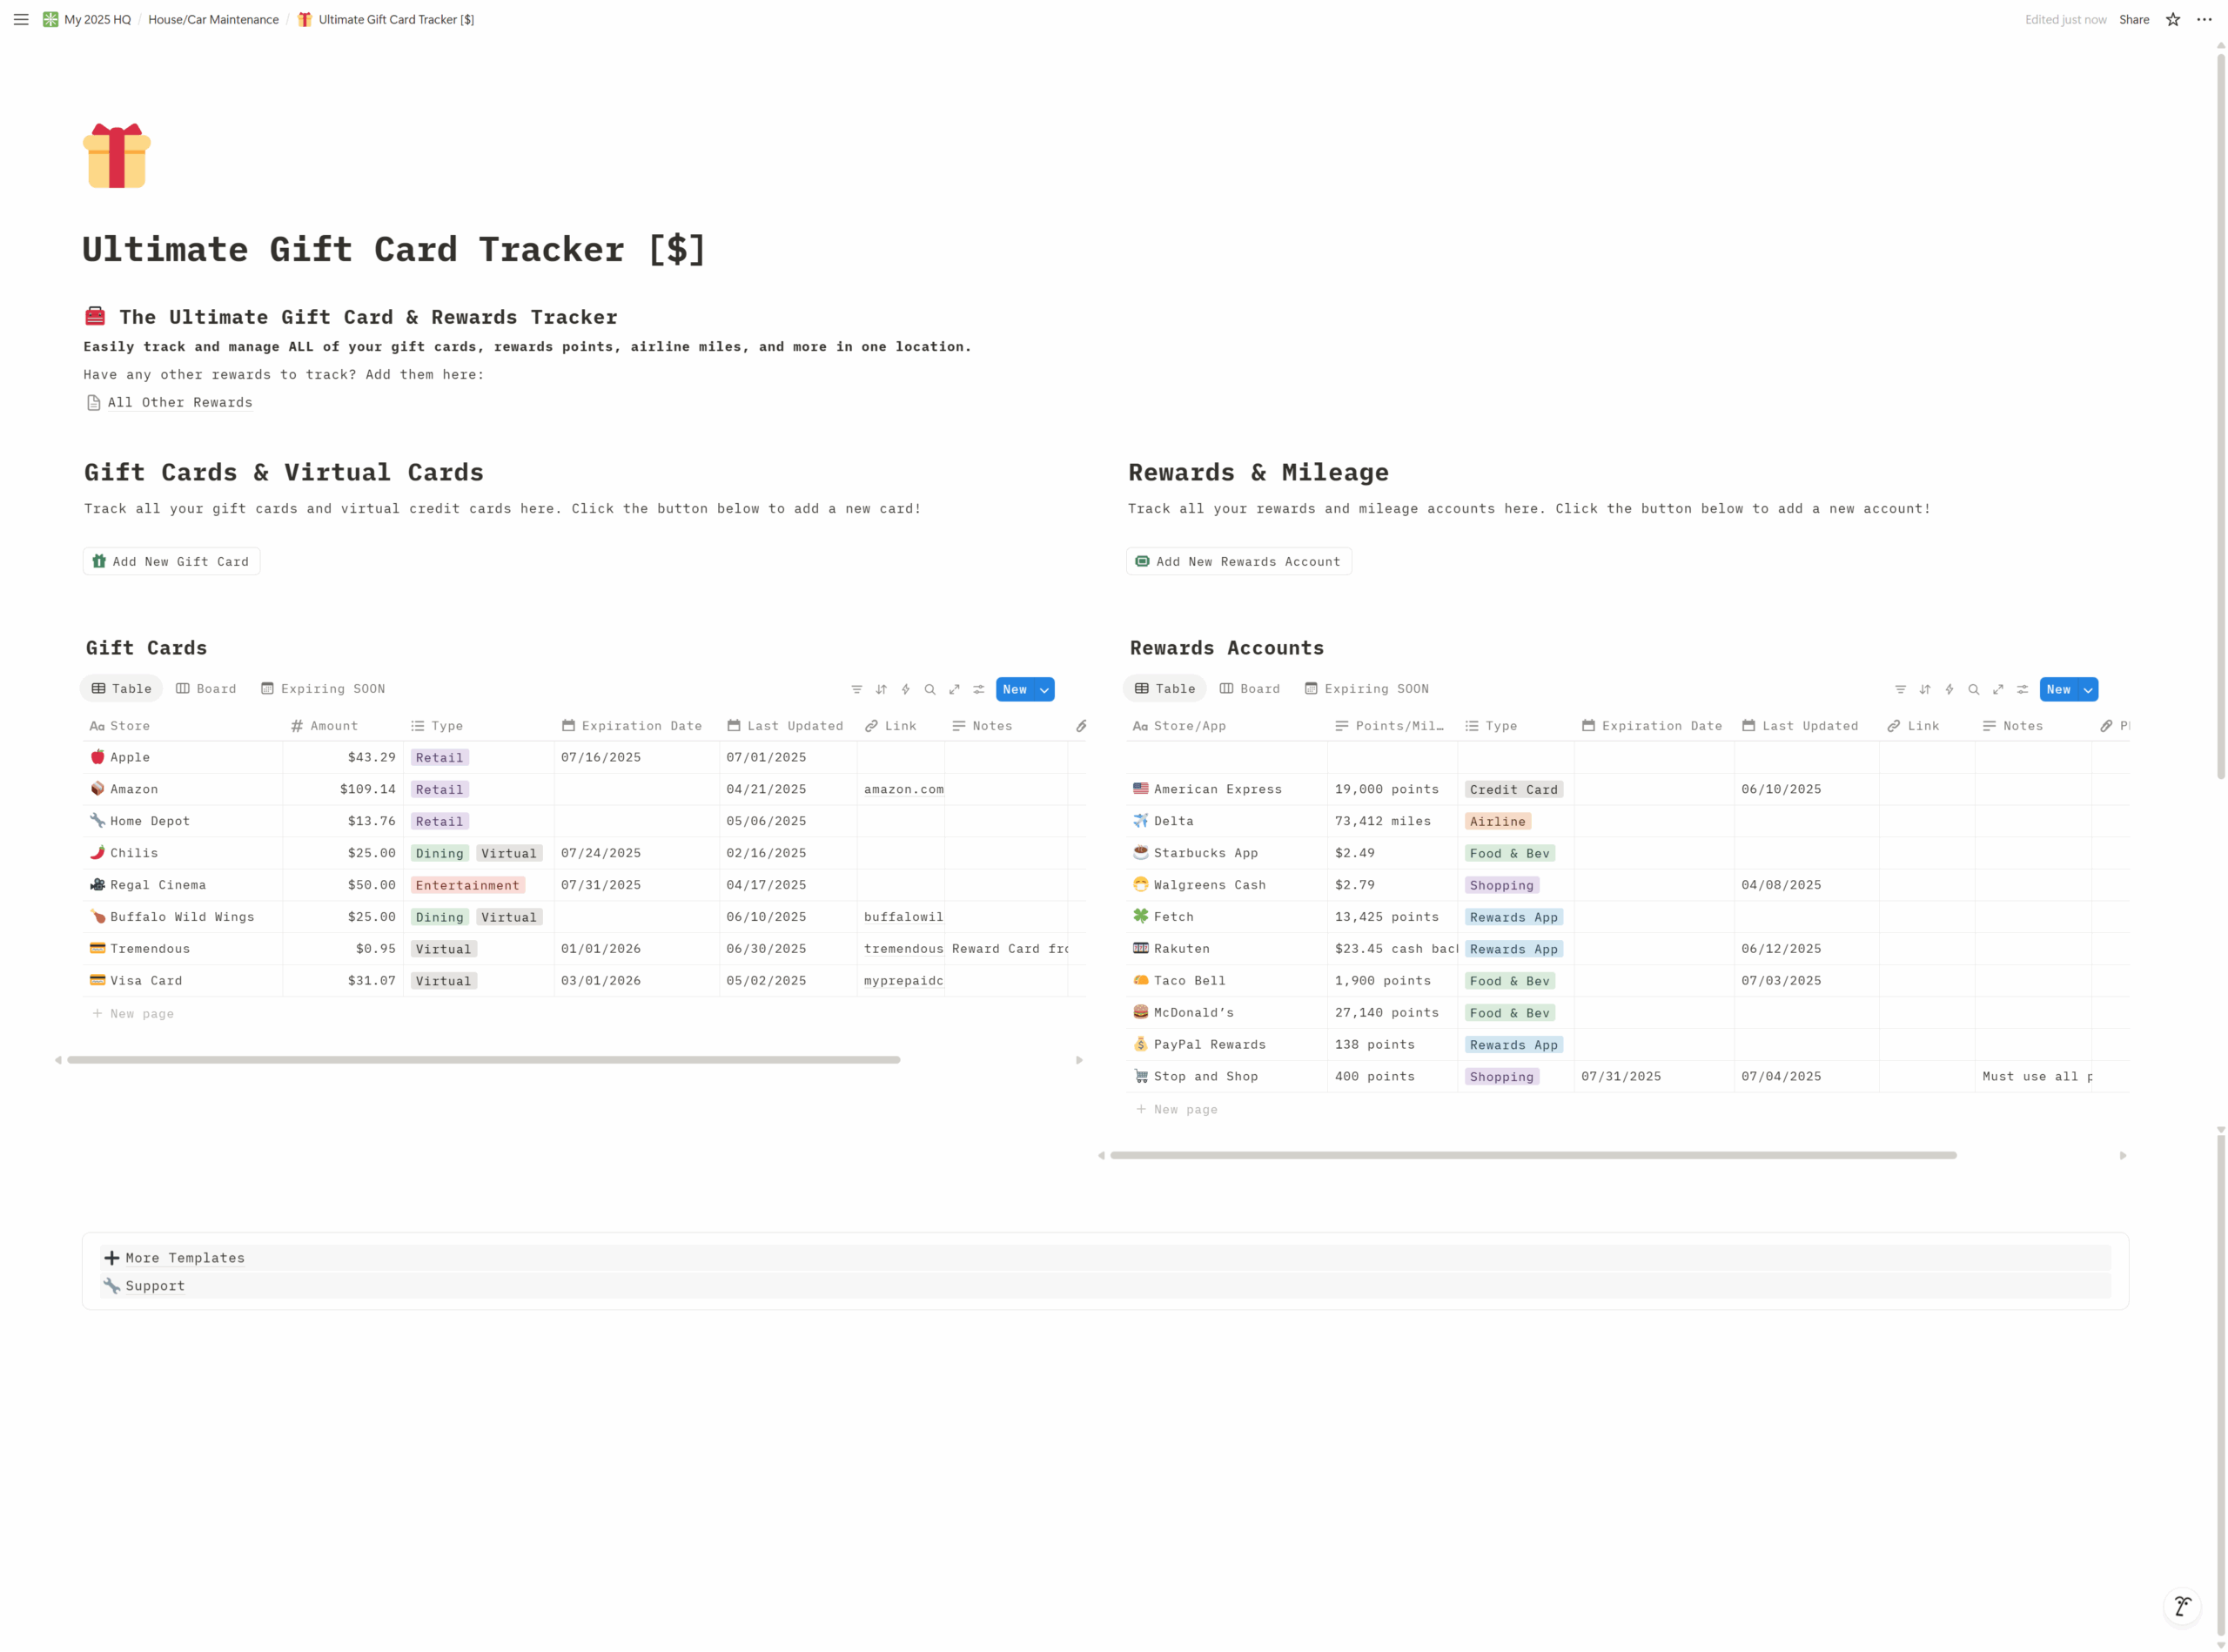Open the sidebar hamburger menu

[21, 19]
